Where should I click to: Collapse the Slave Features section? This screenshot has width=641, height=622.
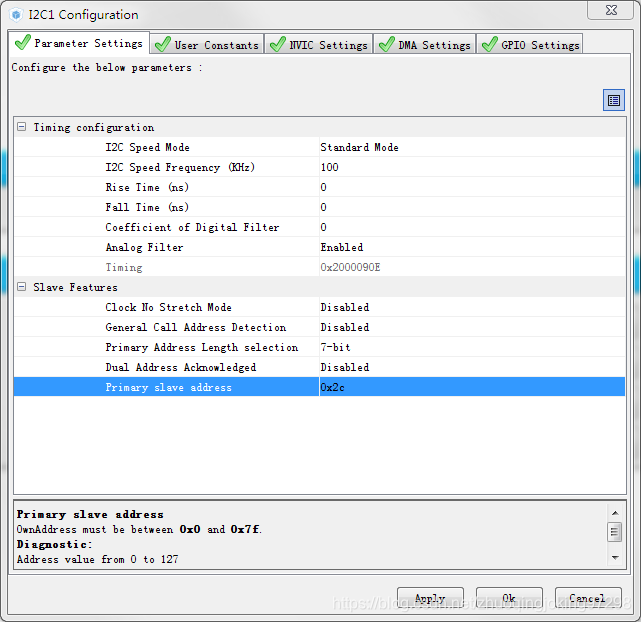pos(22,287)
